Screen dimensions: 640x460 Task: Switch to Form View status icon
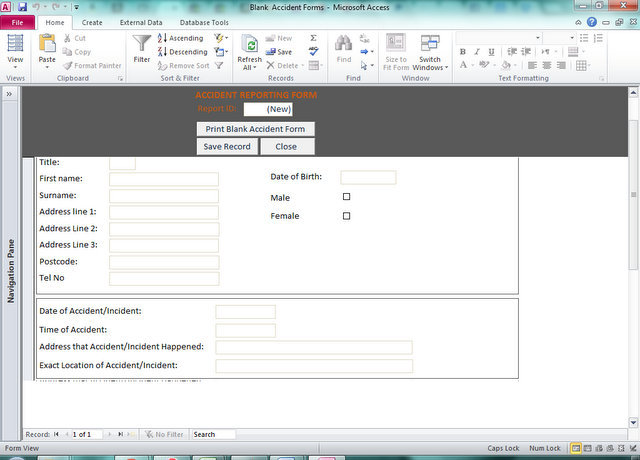(x=576, y=448)
